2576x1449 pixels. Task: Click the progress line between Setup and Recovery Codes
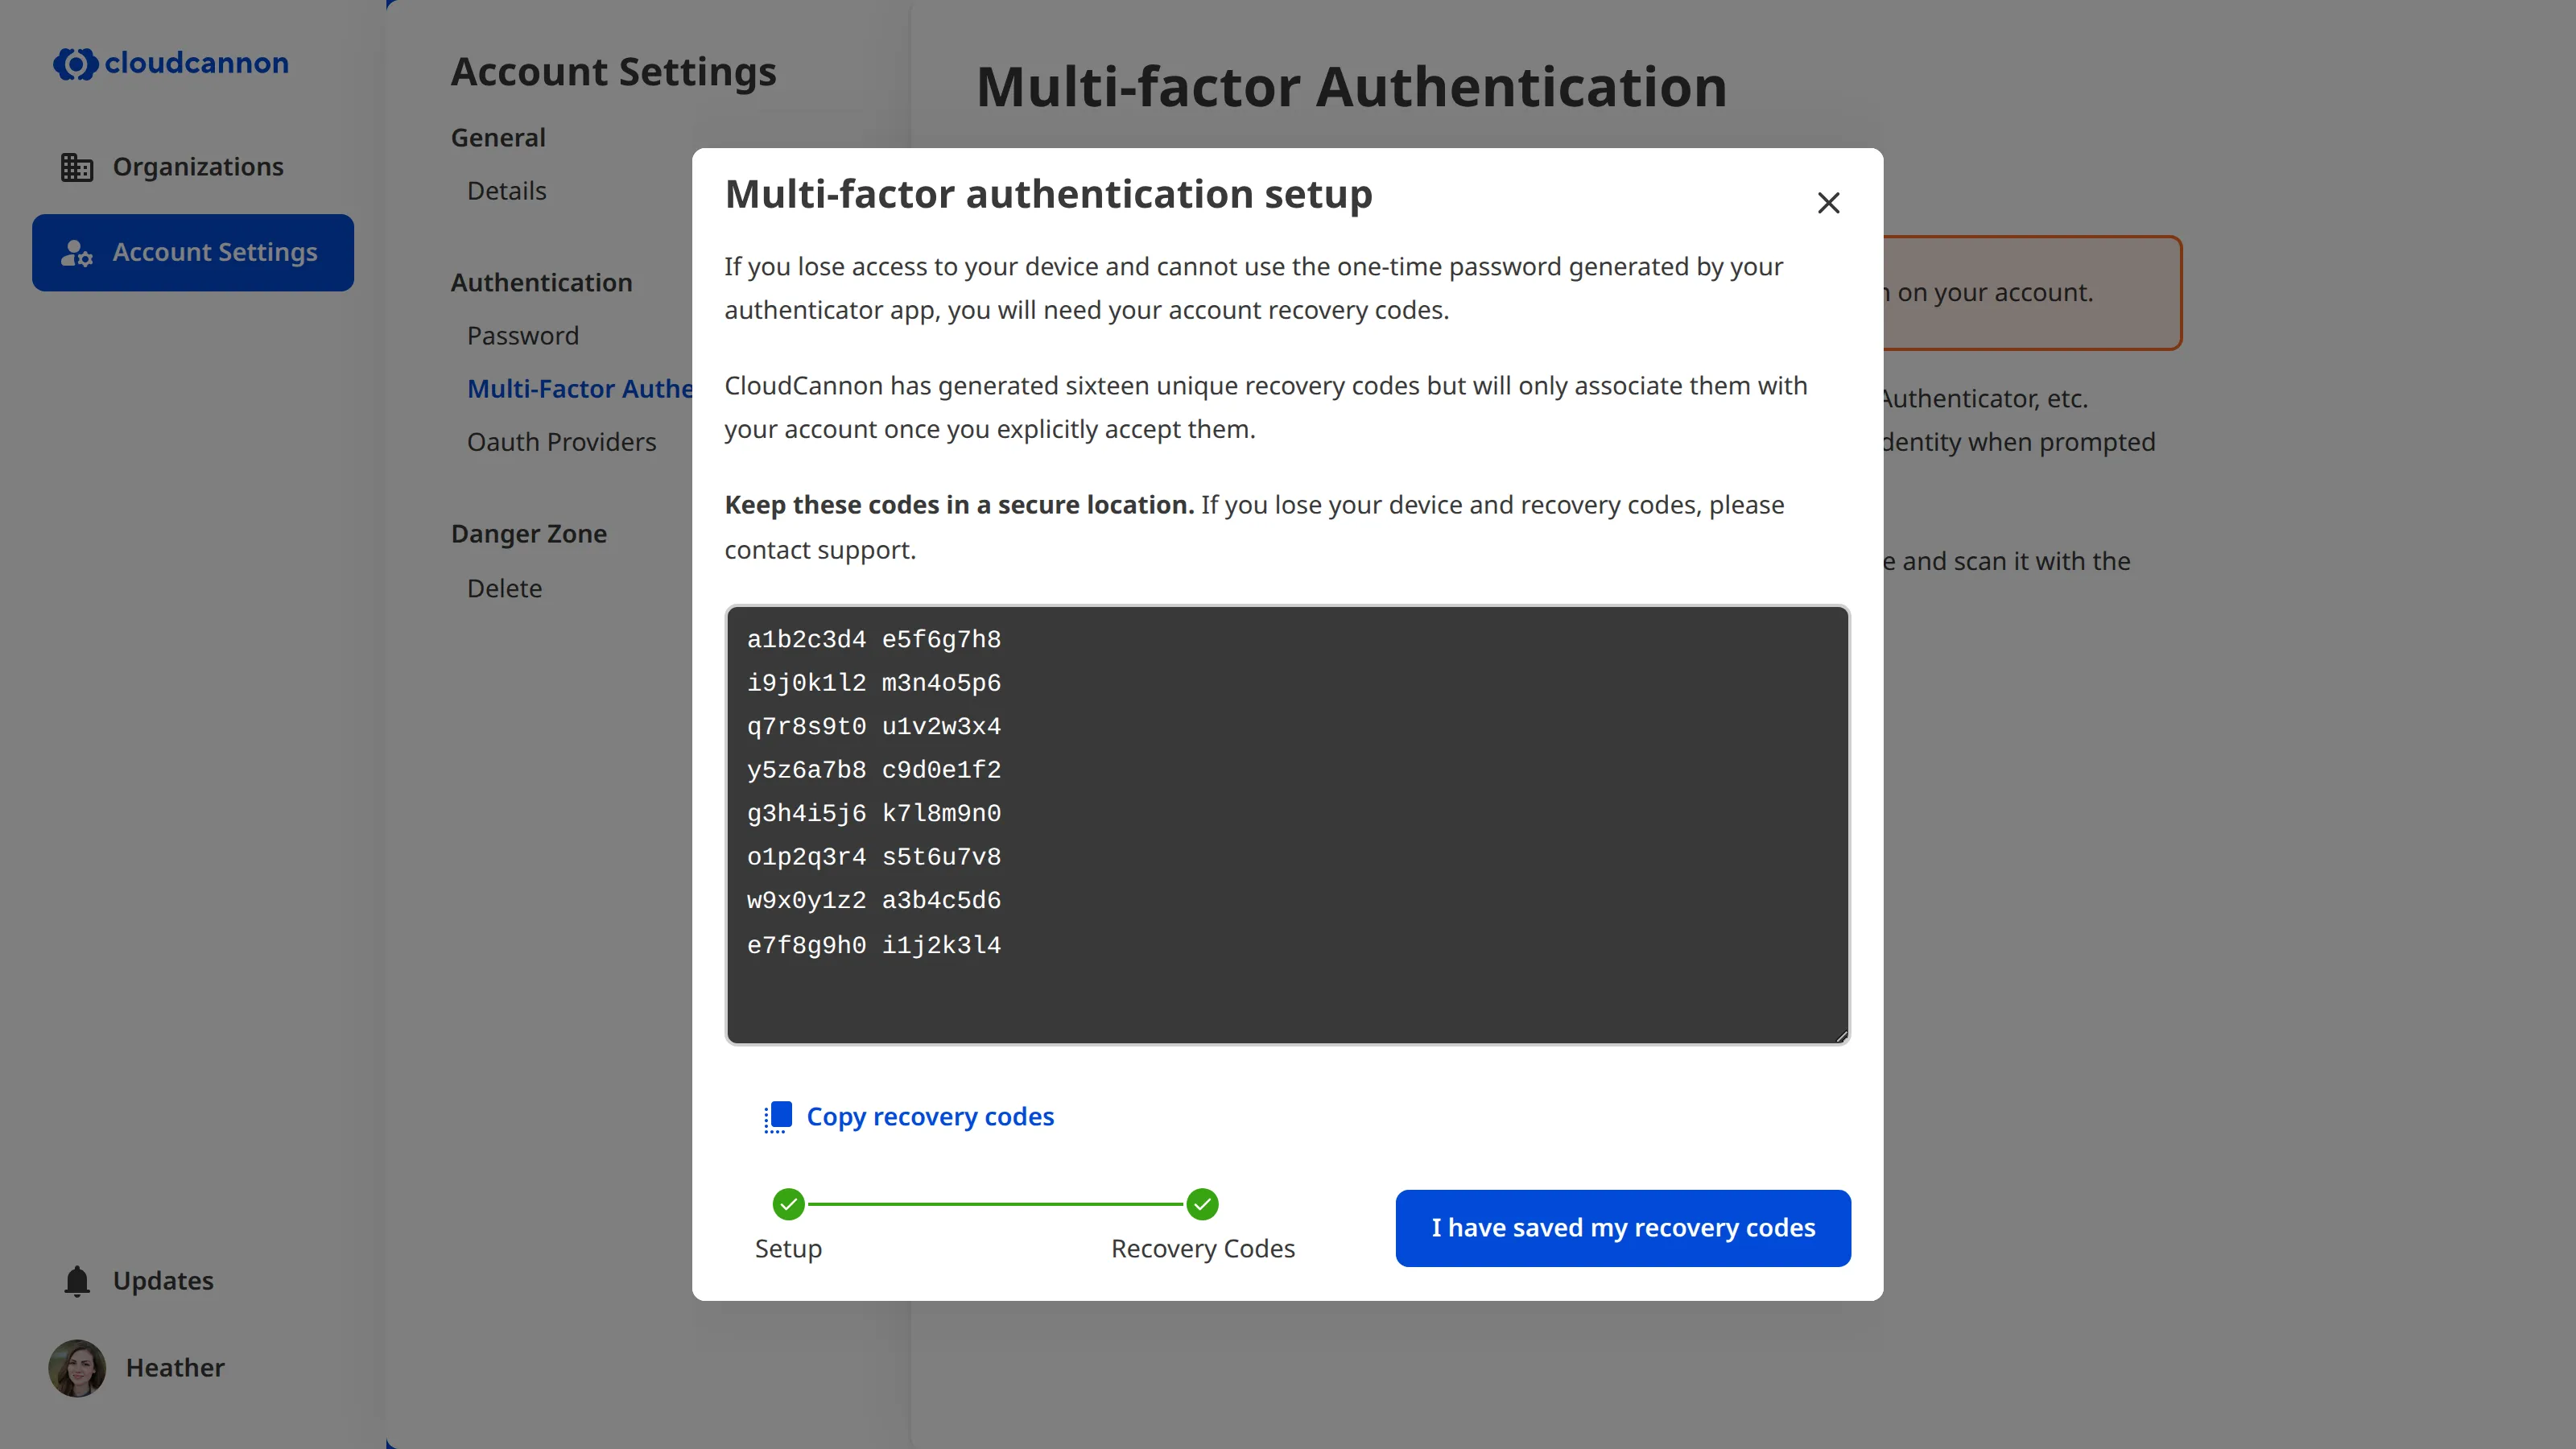[995, 1204]
